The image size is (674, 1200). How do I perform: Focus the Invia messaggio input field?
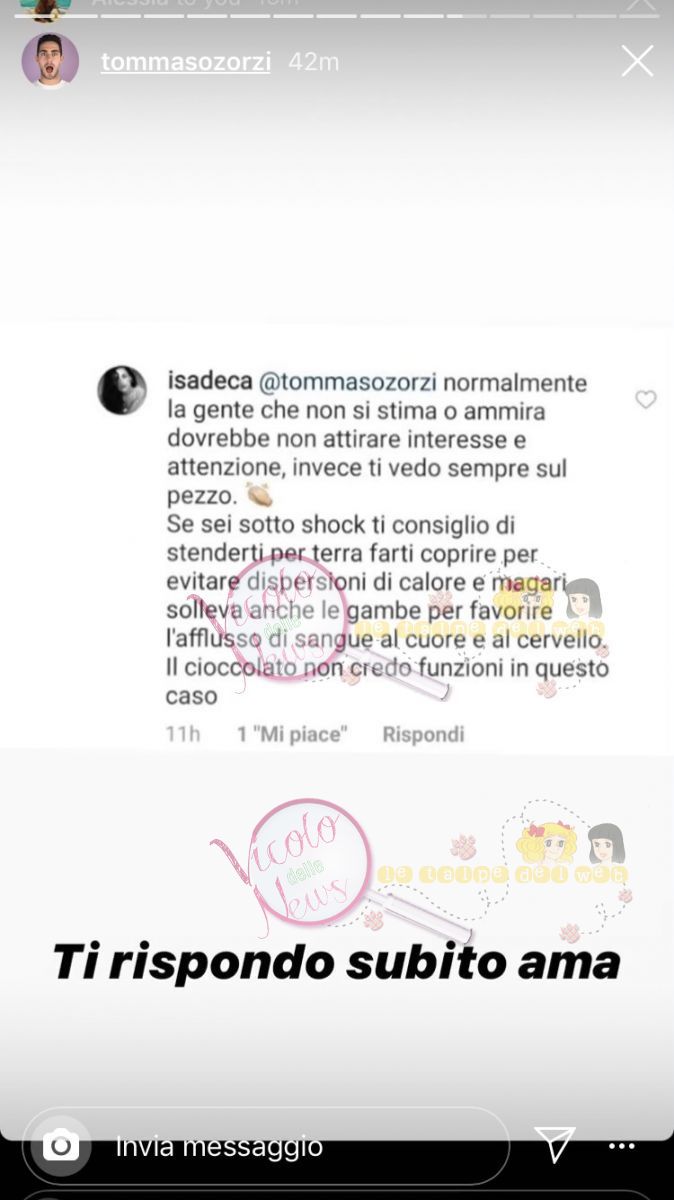266,1146
